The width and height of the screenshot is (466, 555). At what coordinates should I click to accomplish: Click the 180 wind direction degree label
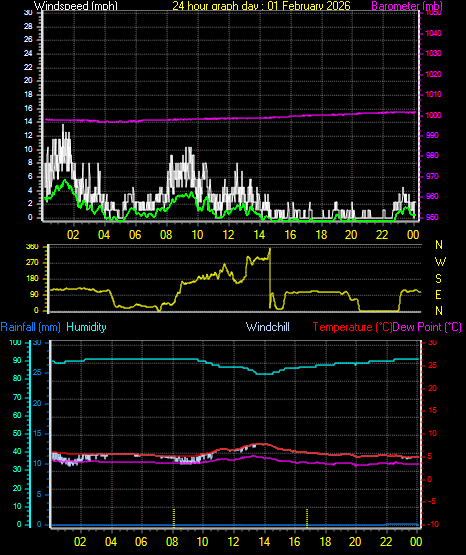33,279
